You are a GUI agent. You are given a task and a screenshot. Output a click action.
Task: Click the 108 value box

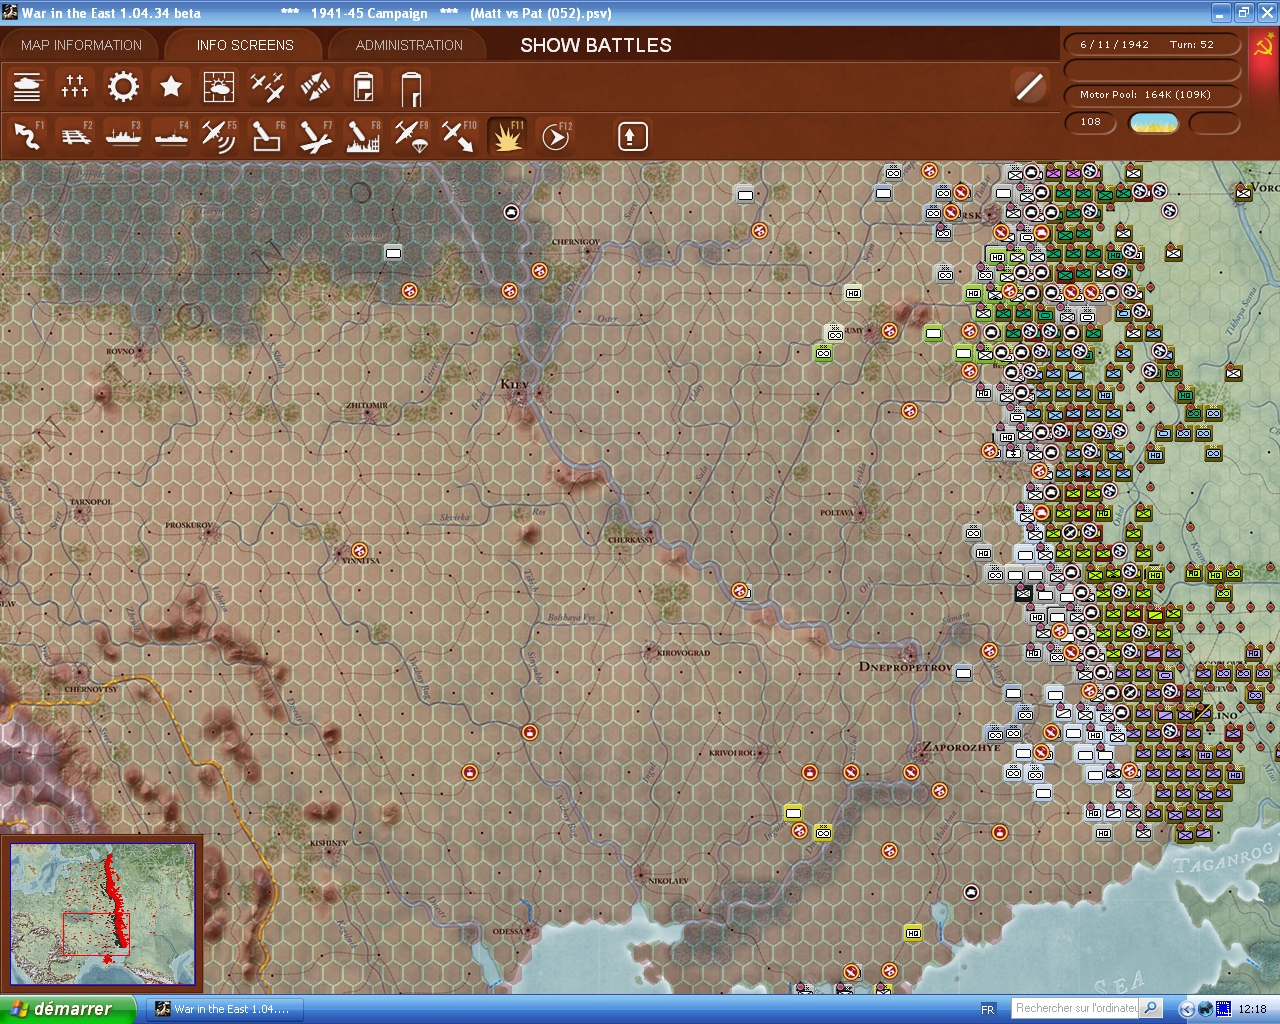[1091, 122]
